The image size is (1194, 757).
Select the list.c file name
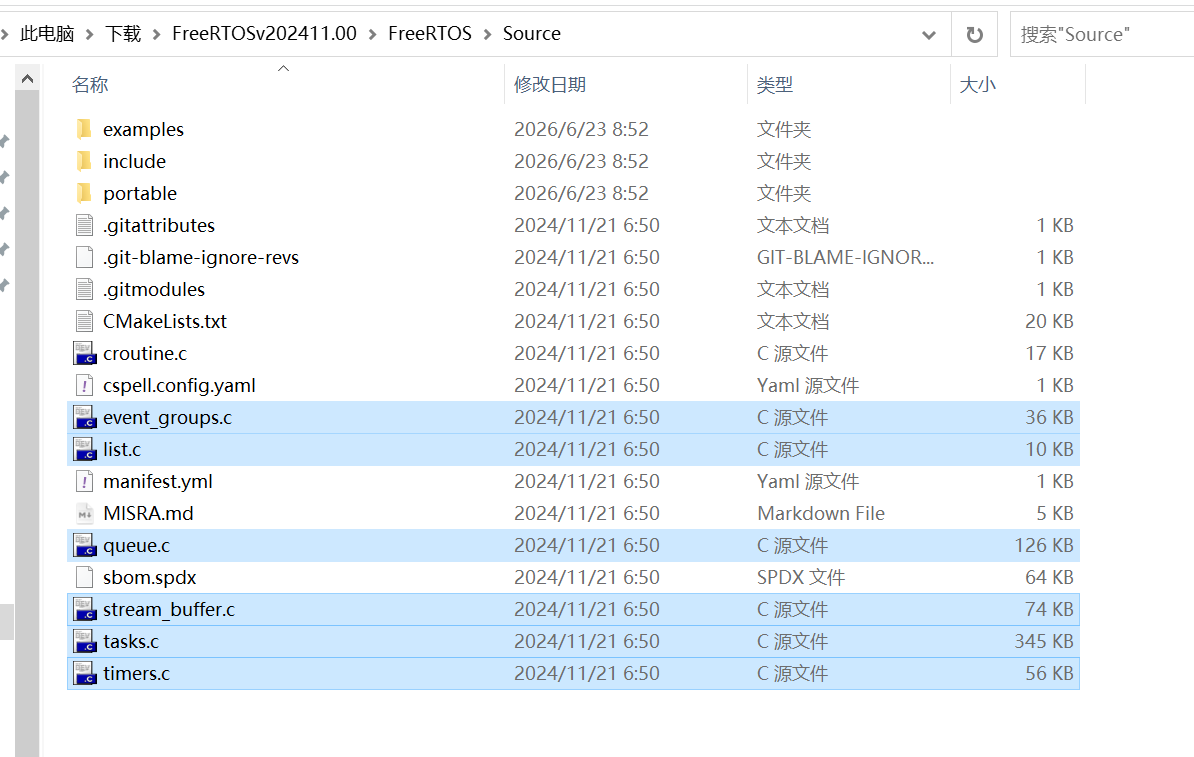pos(122,449)
